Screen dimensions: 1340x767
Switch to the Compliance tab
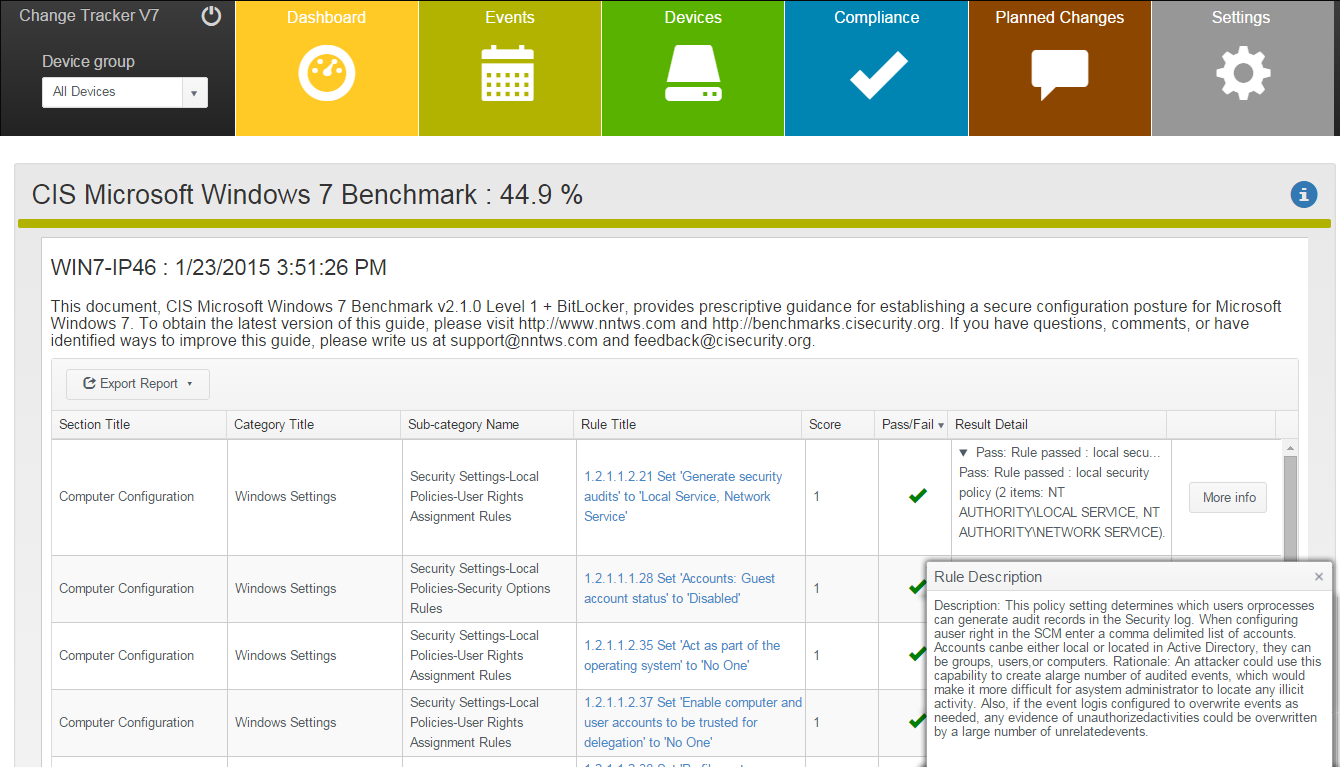coord(876,68)
